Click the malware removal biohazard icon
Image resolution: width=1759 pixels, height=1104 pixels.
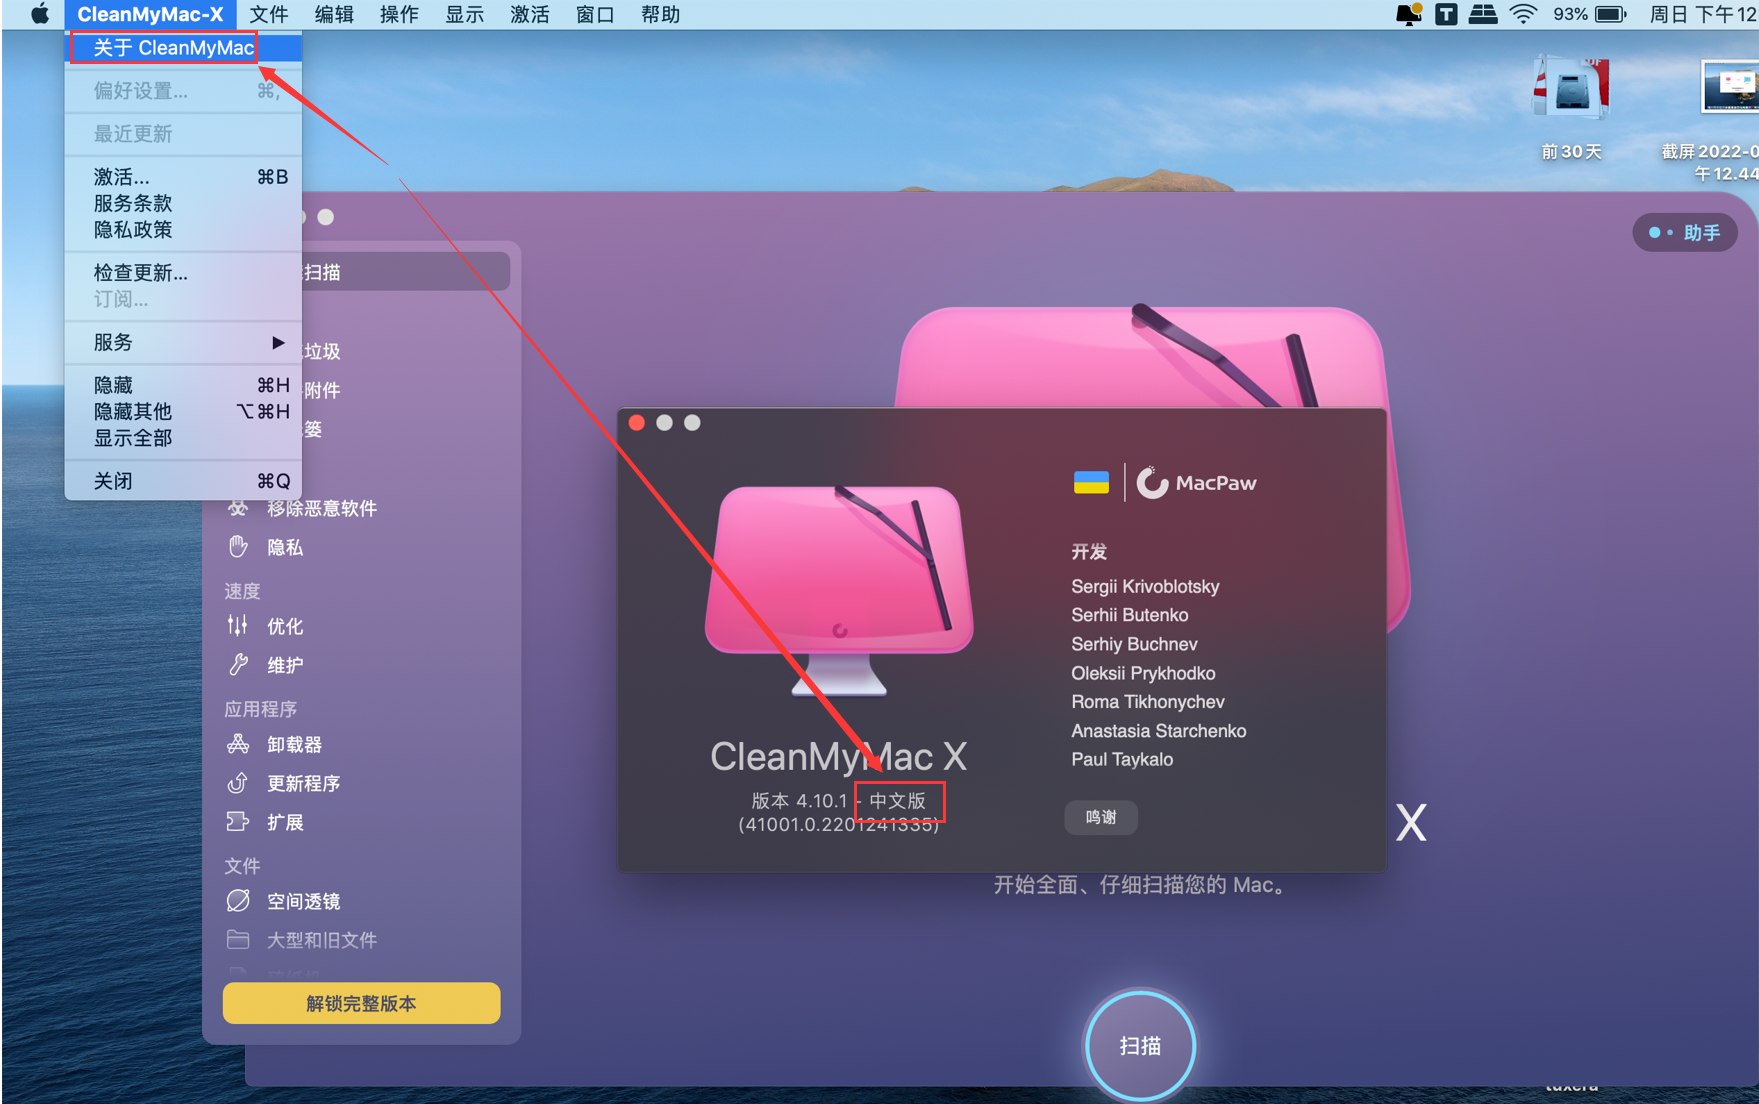(x=238, y=508)
